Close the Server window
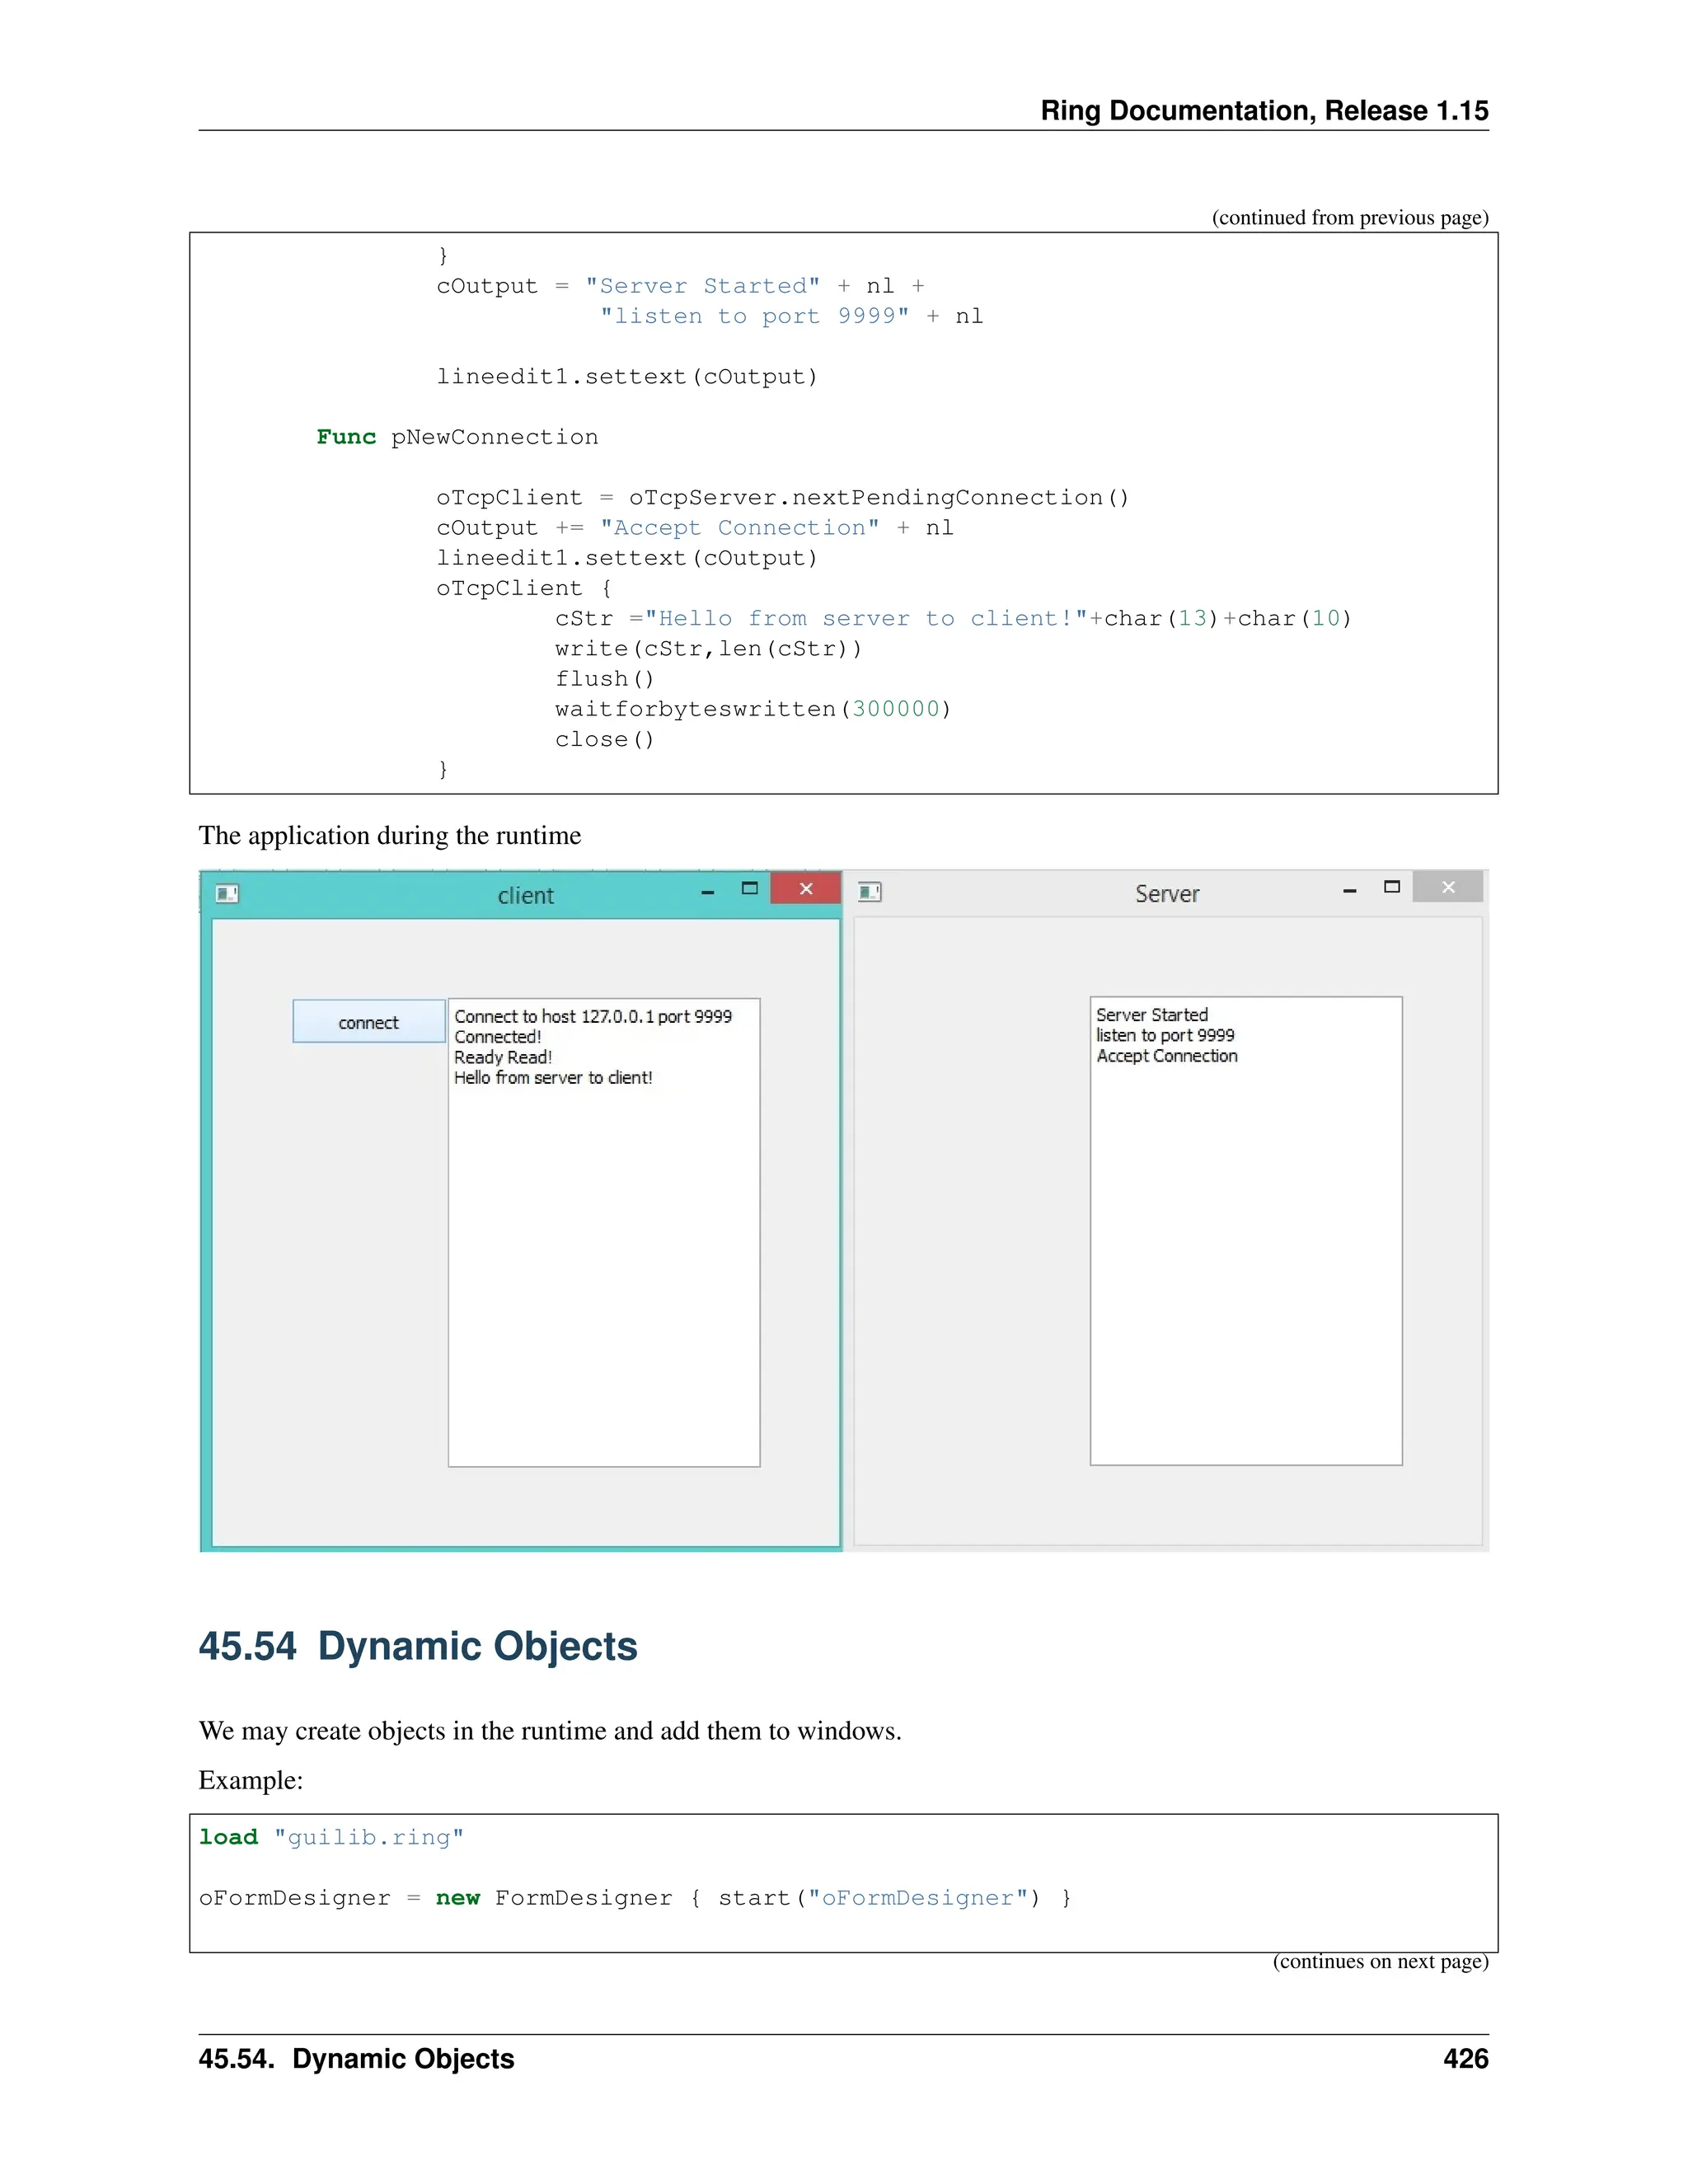The width and height of the screenshot is (1688, 2184). click(1447, 888)
